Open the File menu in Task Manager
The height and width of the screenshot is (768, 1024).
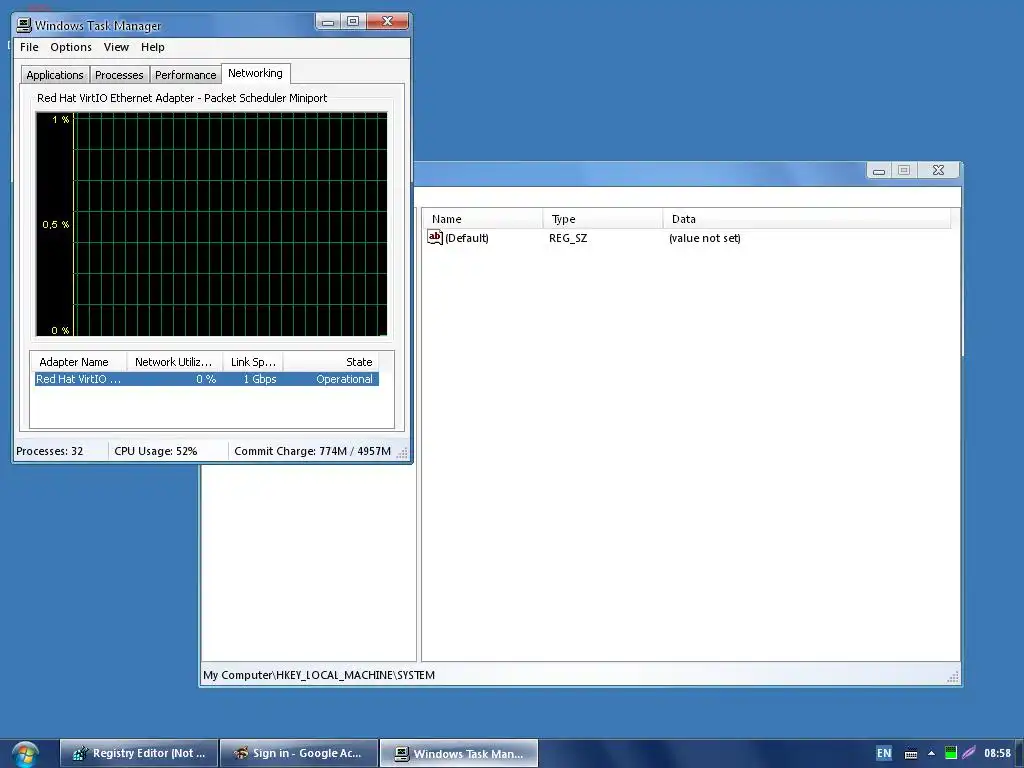(29, 47)
